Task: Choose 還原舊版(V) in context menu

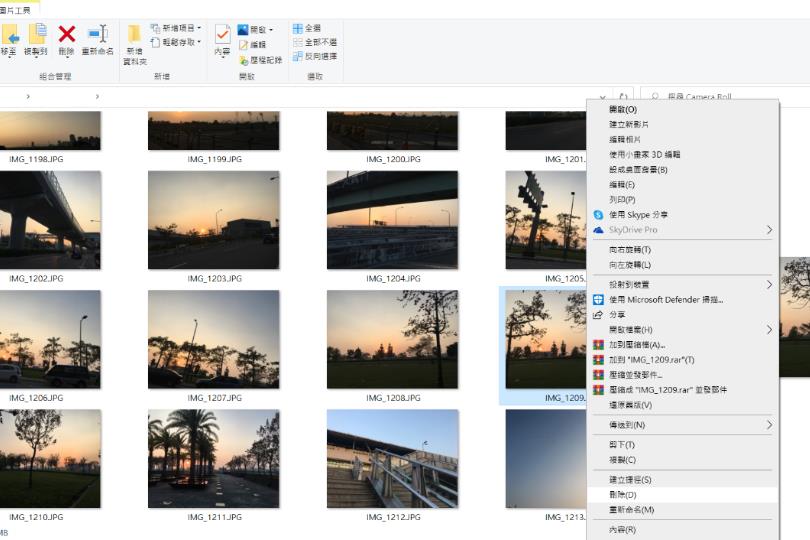Action: pos(682,405)
